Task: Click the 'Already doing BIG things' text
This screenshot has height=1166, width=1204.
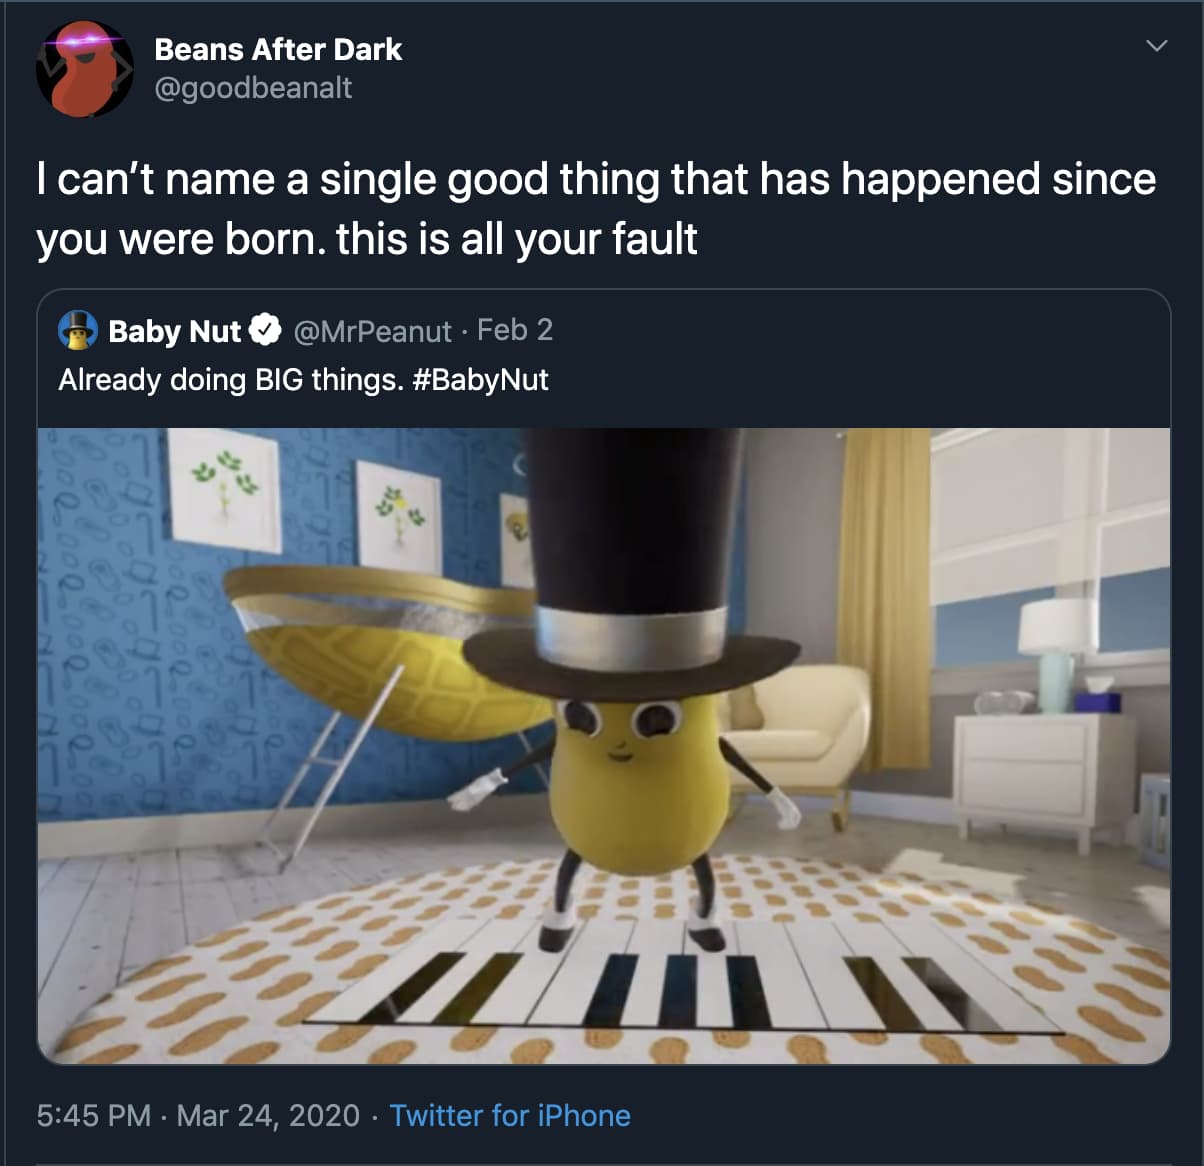Action: tap(230, 380)
